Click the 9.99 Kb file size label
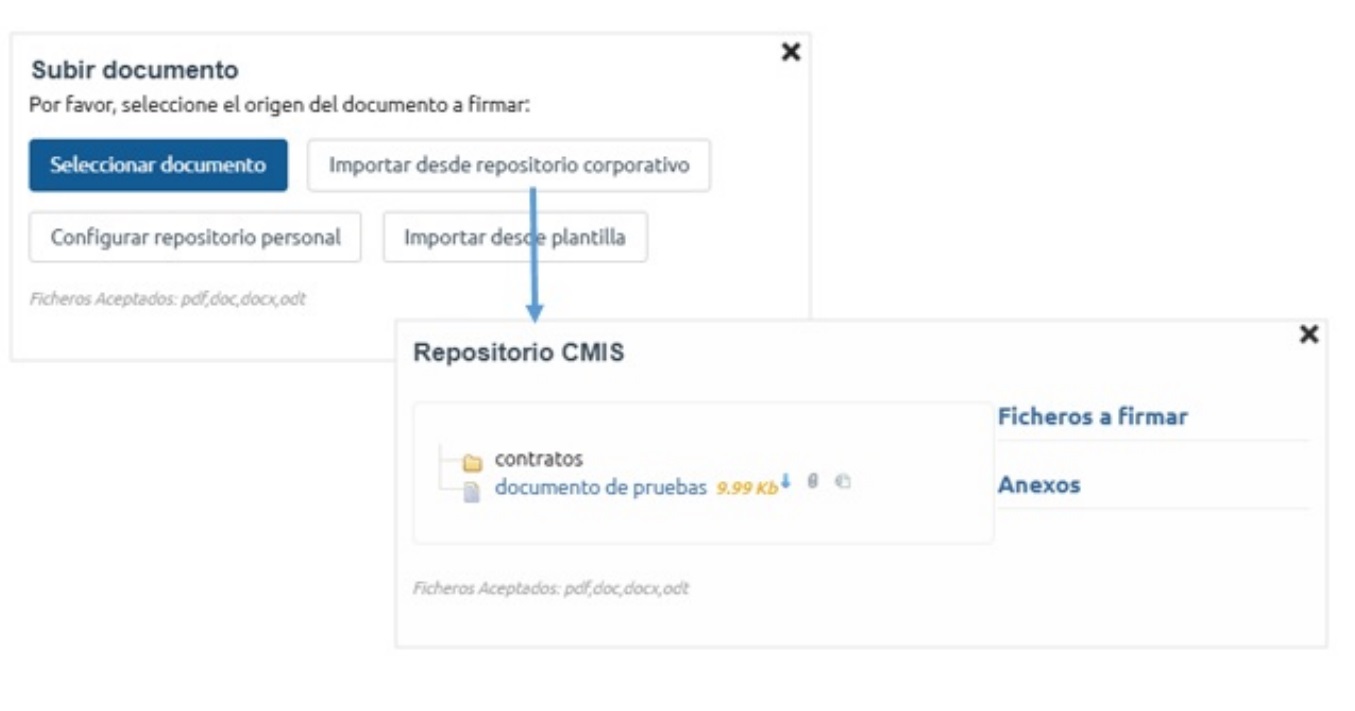 coord(747,489)
